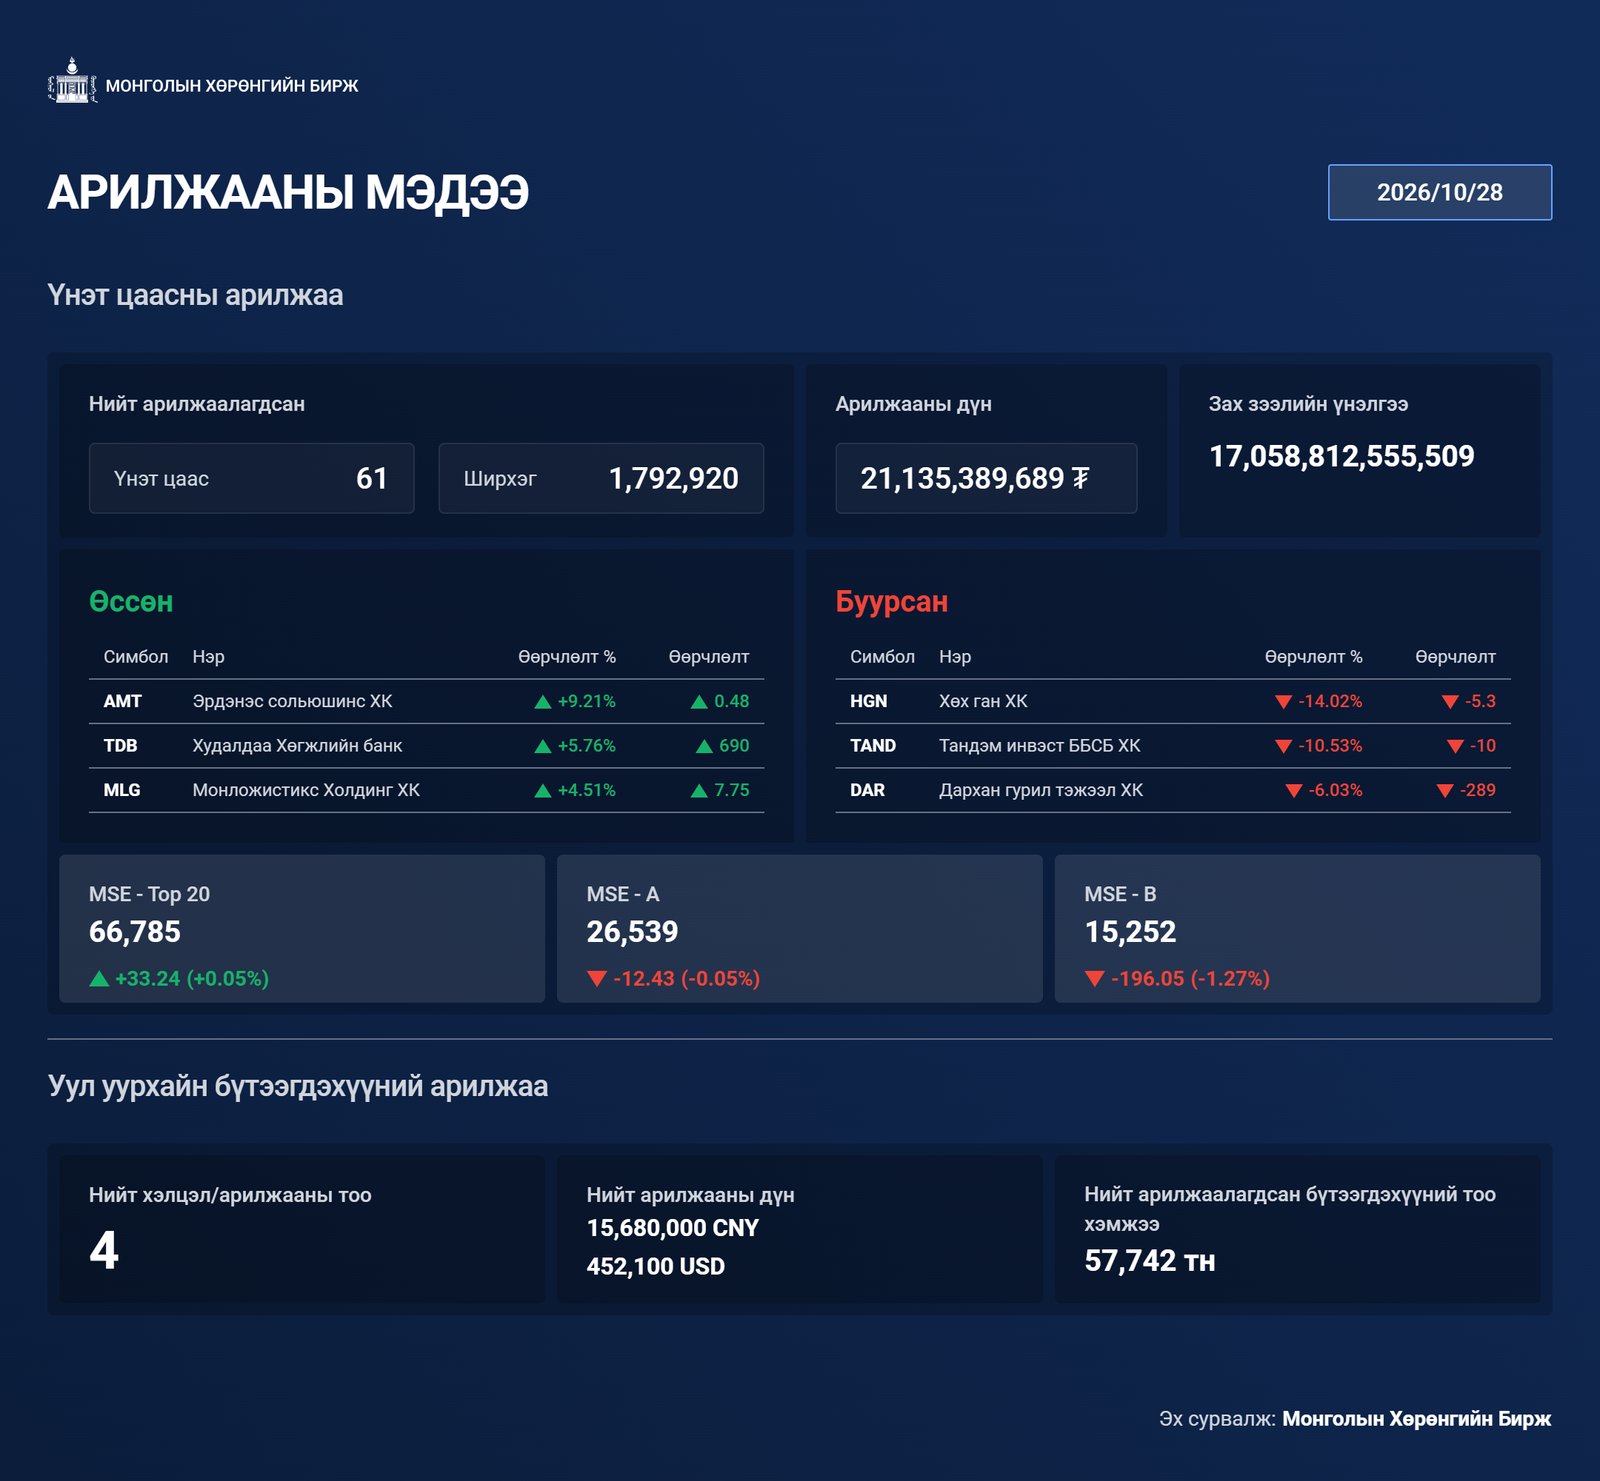Image resolution: width=1600 pixels, height=1481 pixels.
Task: Click the MSE - A index value 26,539
Action: tap(632, 932)
